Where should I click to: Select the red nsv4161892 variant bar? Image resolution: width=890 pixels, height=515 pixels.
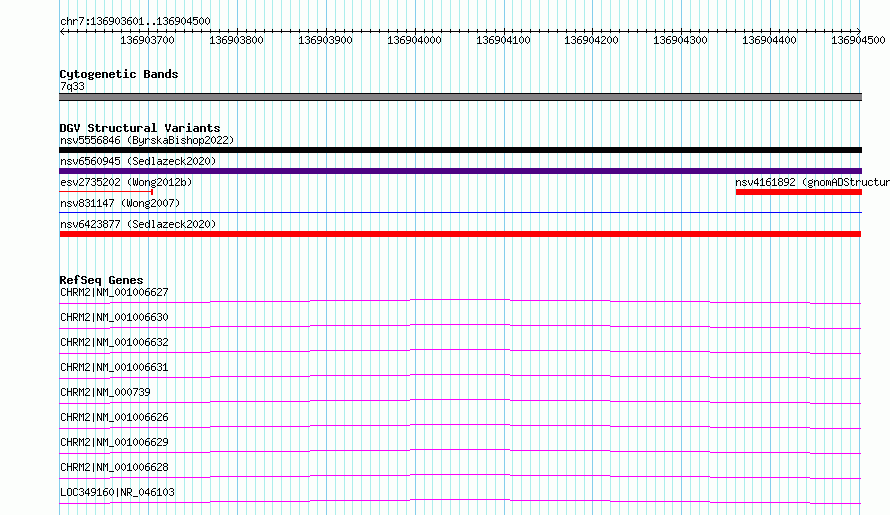(x=799, y=192)
